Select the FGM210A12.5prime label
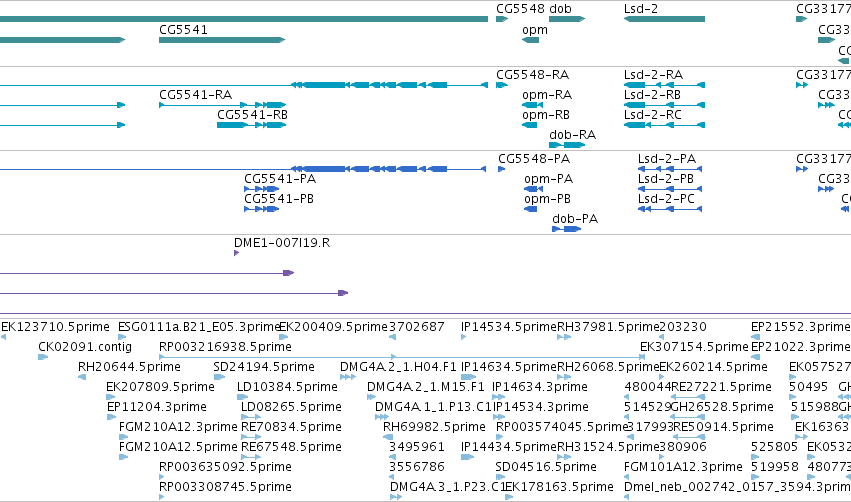 tap(178, 447)
